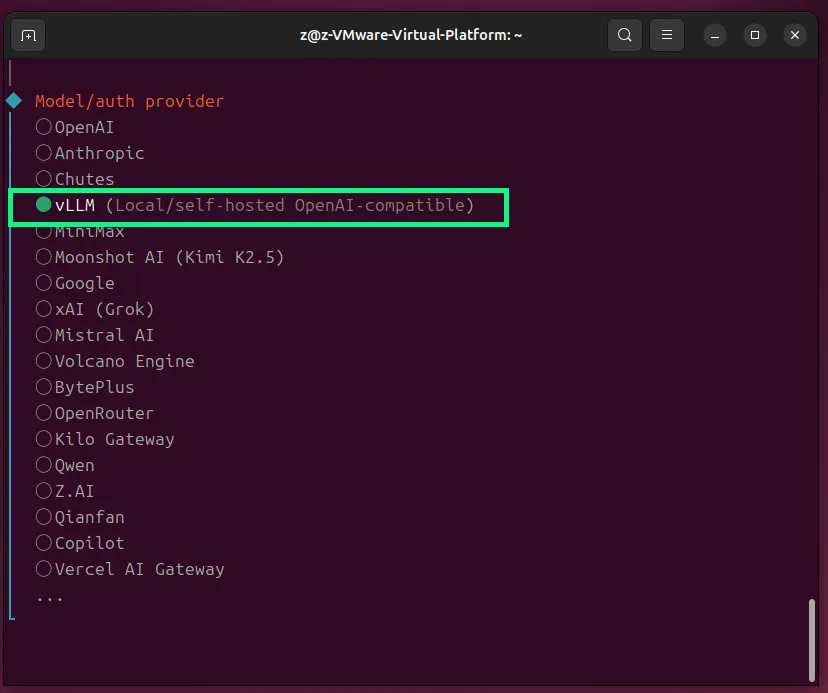Choose Volcano Engine provider
The width and height of the screenshot is (828, 693).
44,361
